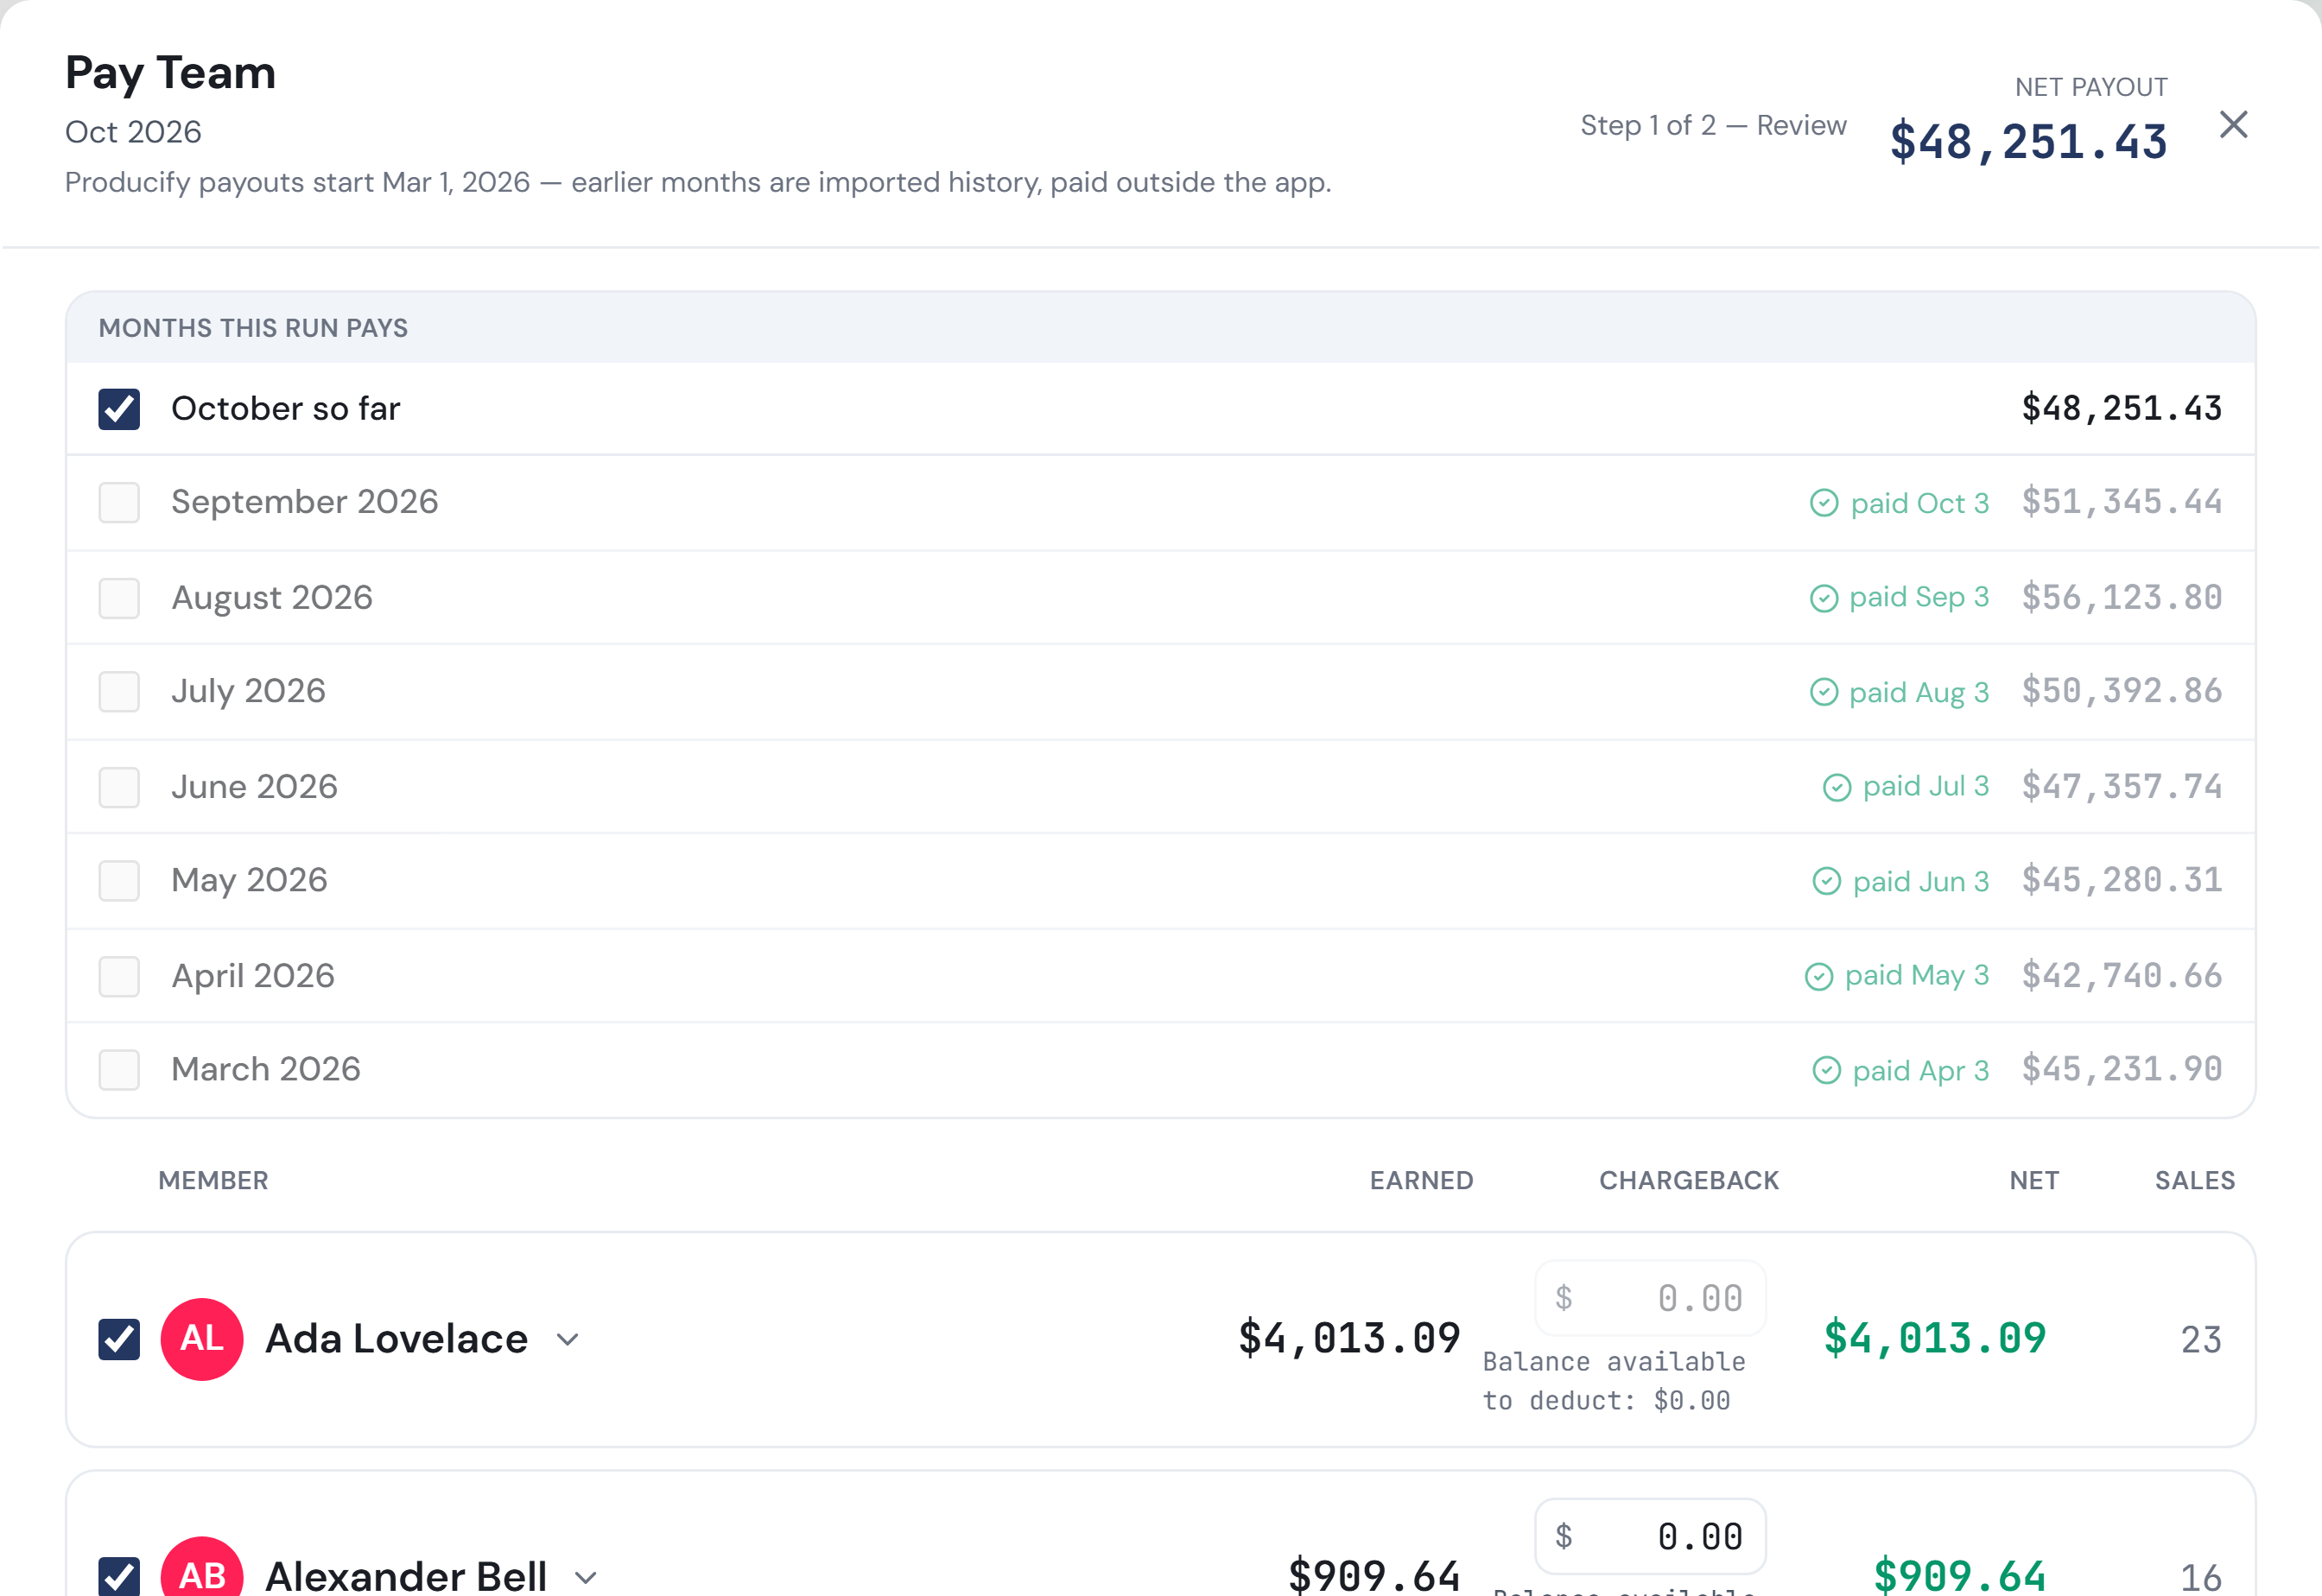The height and width of the screenshot is (1596, 2322).
Task: Click the SALES column header
Action: point(2195,1180)
